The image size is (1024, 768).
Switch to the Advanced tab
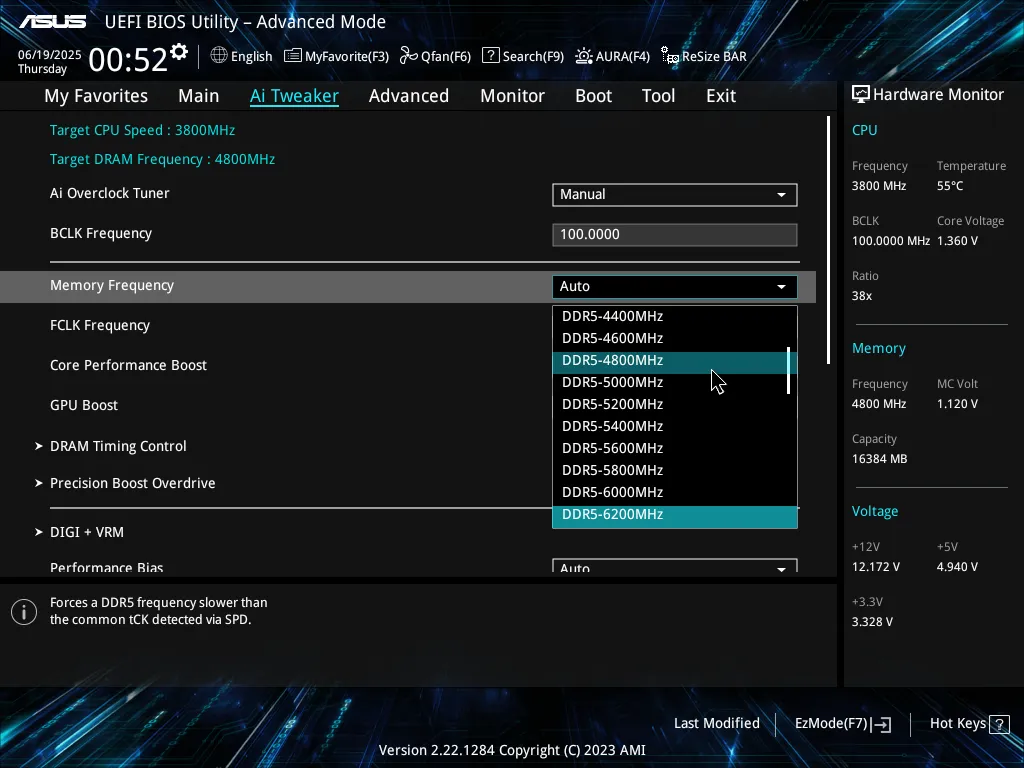click(408, 96)
